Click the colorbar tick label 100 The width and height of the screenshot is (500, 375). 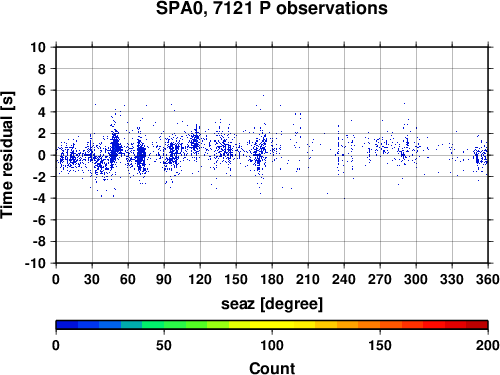pyautogui.click(x=272, y=345)
